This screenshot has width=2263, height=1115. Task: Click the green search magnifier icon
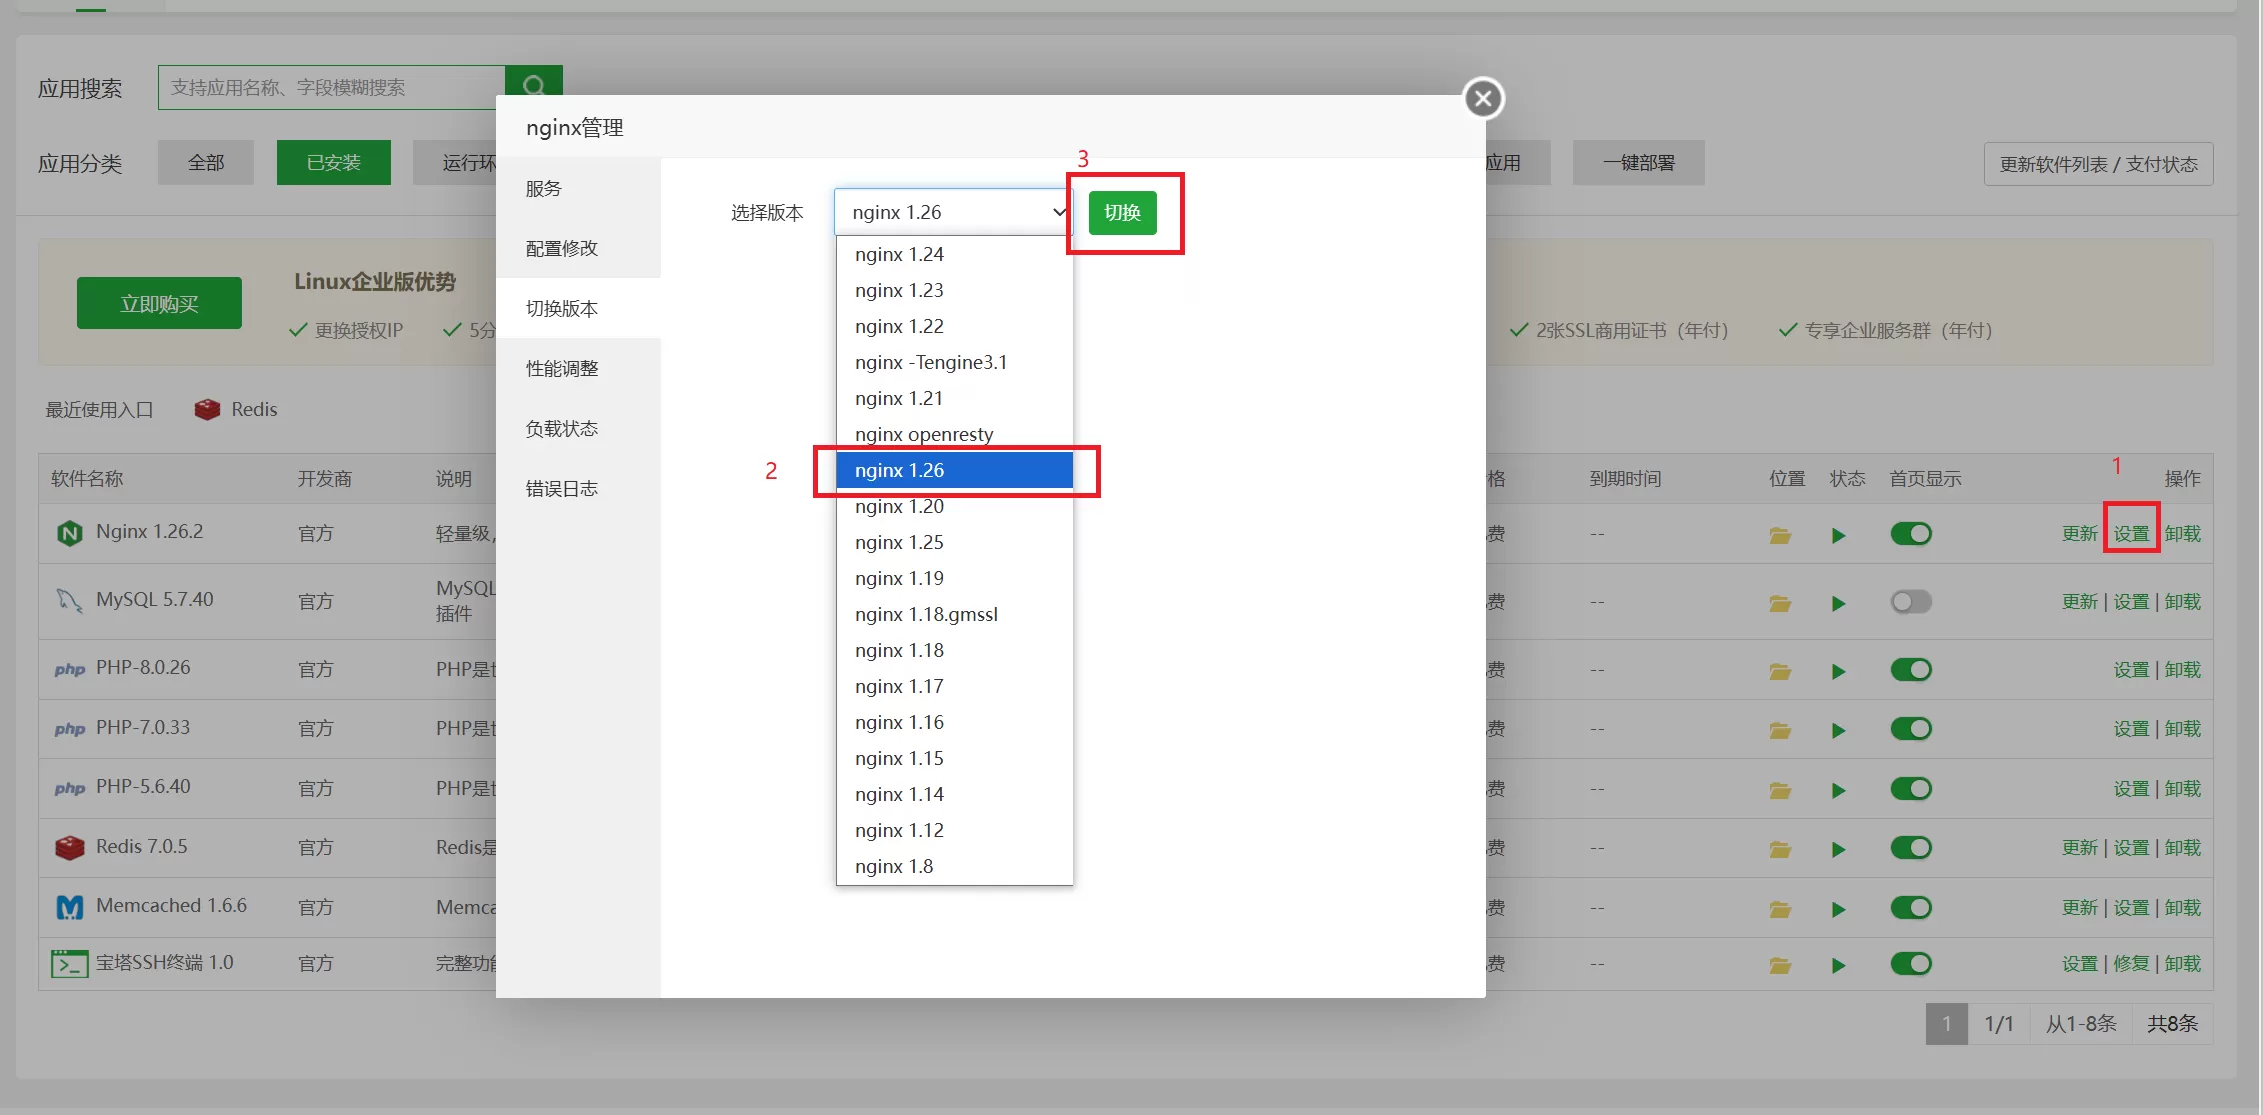[x=534, y=86]
